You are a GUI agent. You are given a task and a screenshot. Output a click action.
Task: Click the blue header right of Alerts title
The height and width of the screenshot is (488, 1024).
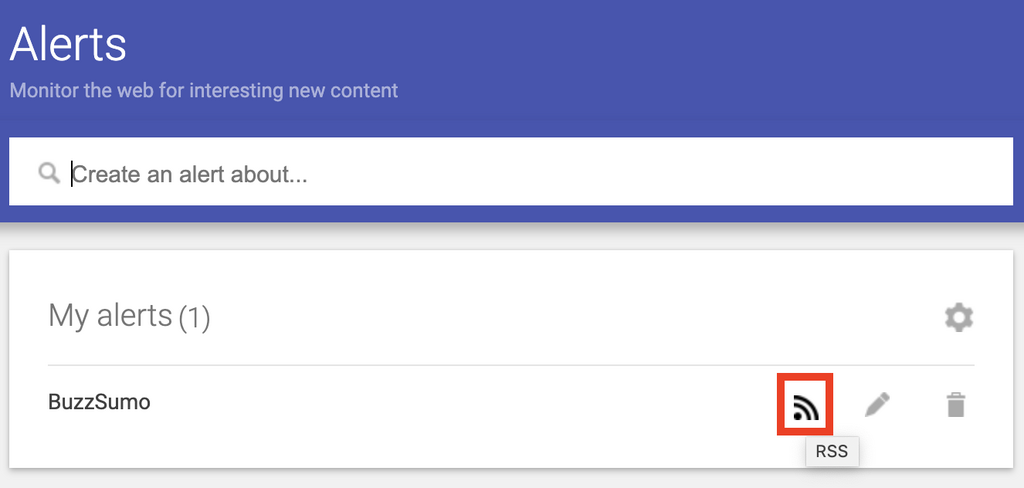click(600, 50)
